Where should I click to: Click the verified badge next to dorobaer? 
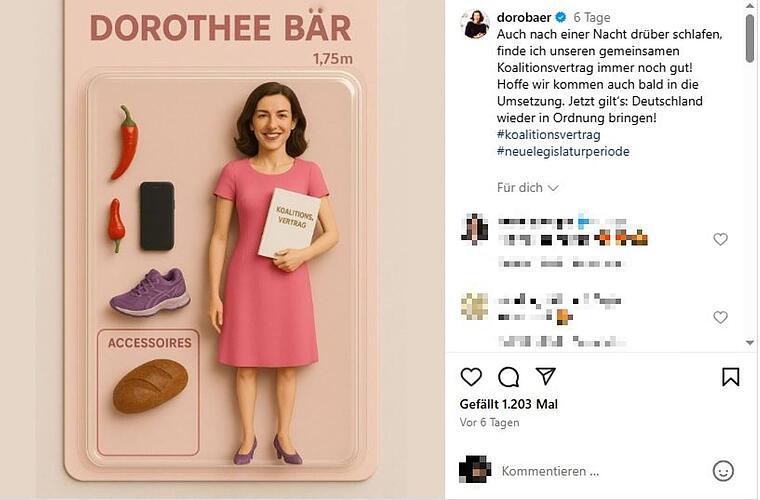(561, 17)
